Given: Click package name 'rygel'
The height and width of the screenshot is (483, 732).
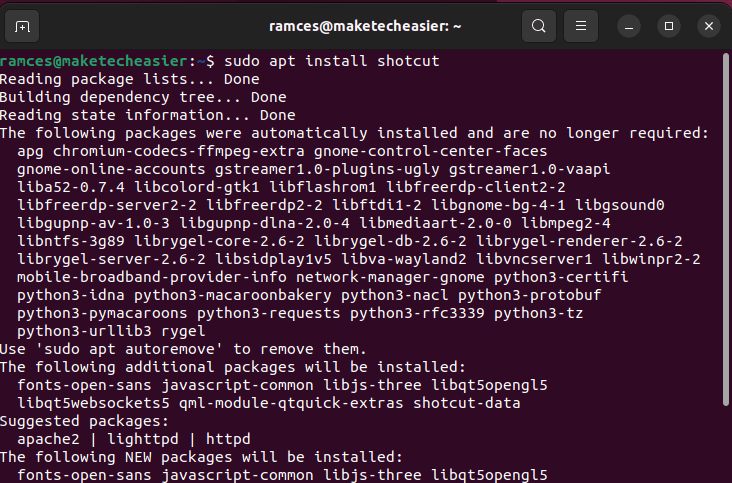Looking at the screenshot, I should (x=183, y=331).
